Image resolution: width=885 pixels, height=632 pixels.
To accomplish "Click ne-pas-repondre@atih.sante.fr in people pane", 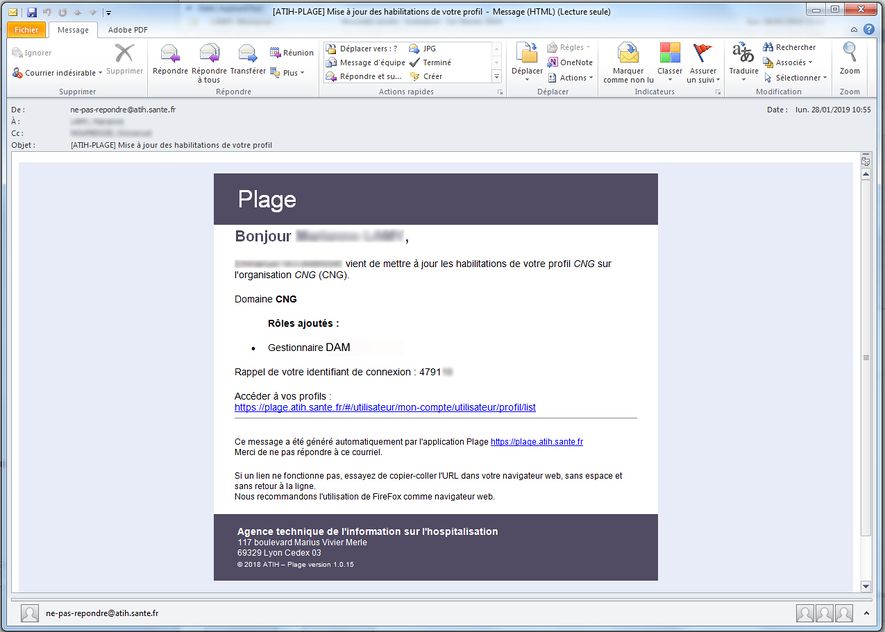I will [x=102, y=613].
